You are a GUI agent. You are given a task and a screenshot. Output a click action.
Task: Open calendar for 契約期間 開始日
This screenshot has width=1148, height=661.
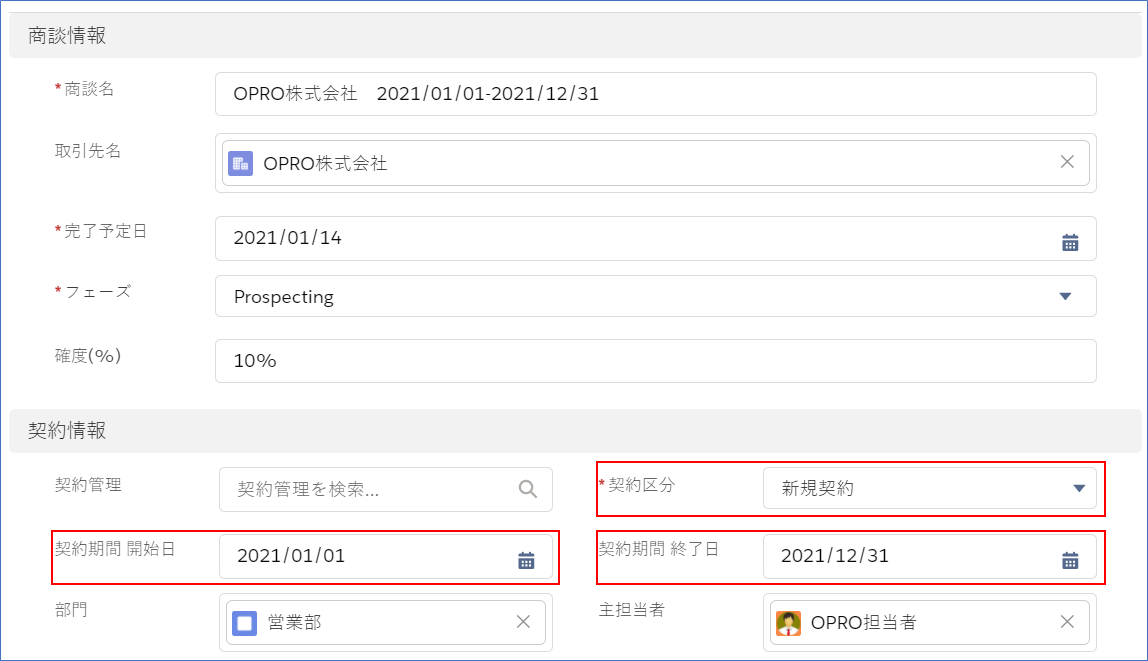[x=526, y=560]
